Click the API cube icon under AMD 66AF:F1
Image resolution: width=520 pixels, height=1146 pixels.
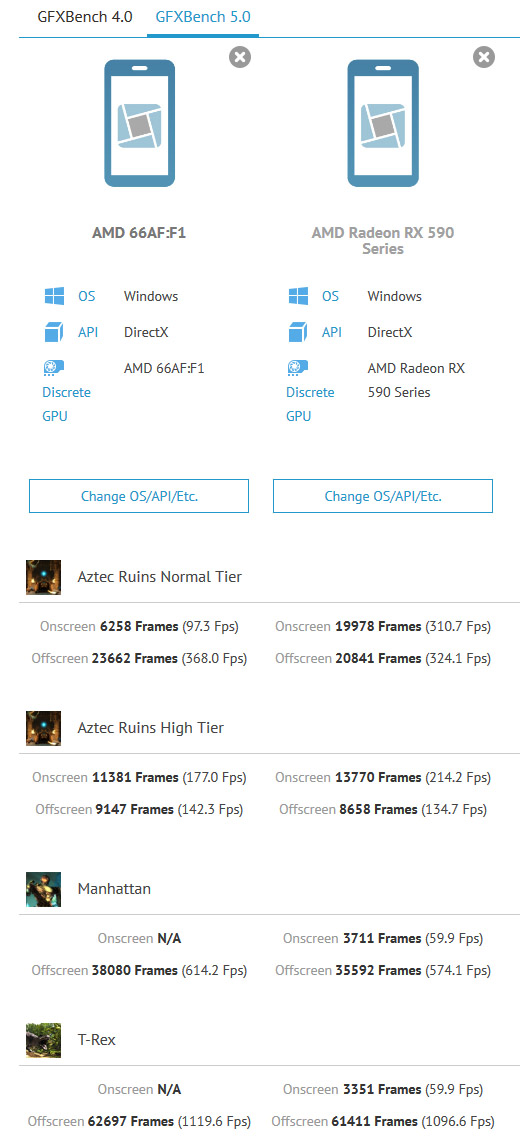click(x=54, y=332)
